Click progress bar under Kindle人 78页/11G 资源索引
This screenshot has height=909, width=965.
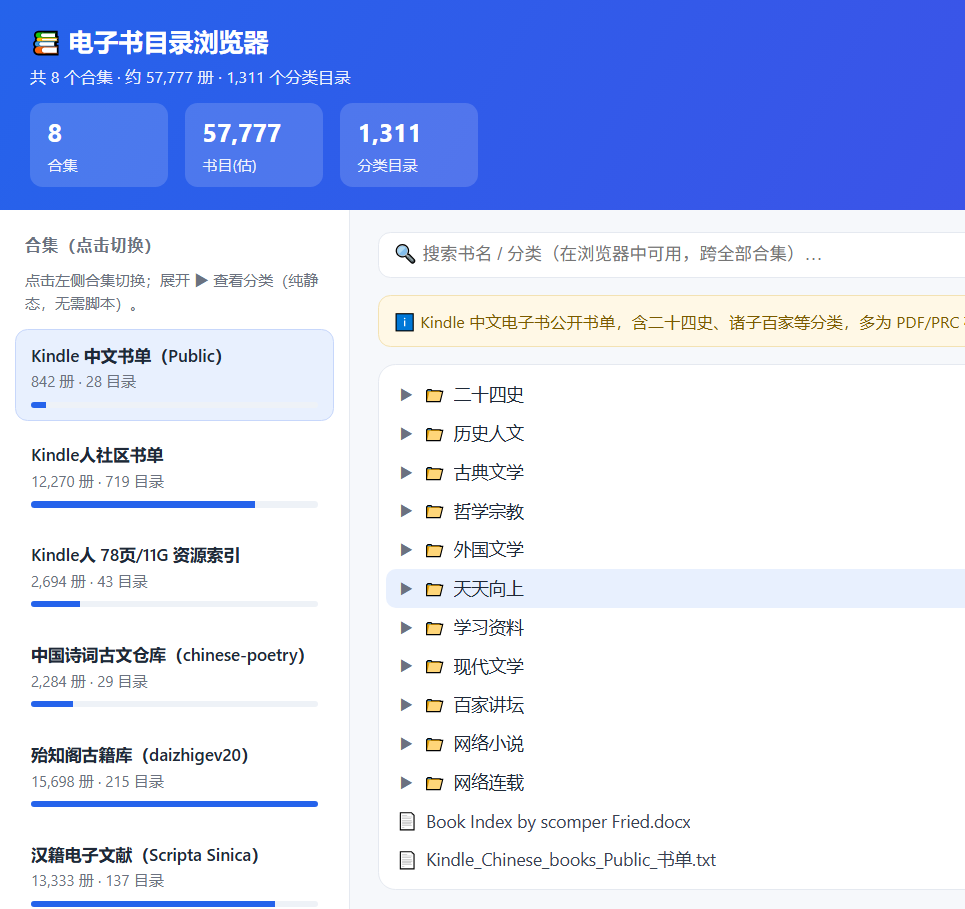pyautogui.click(x=174, y=604)
